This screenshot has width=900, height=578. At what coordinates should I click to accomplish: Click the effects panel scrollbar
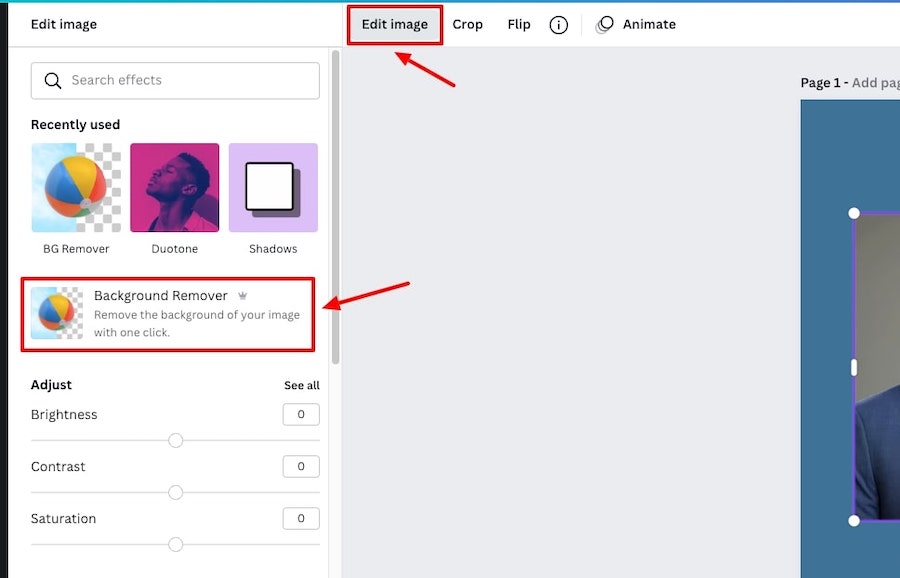pos(336,207)
